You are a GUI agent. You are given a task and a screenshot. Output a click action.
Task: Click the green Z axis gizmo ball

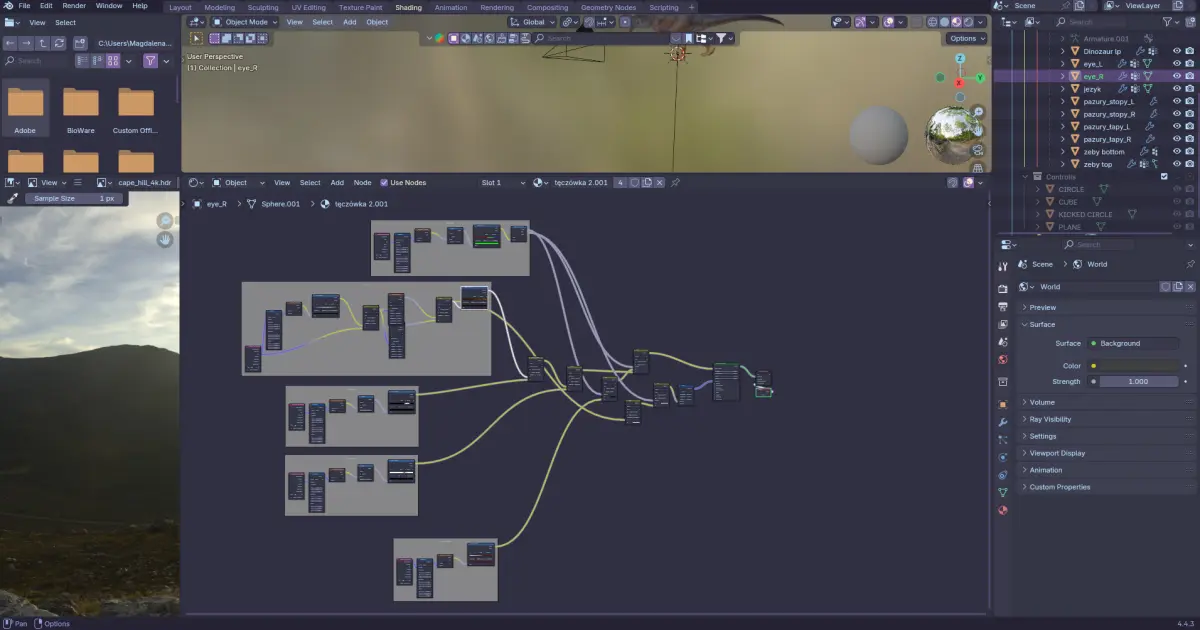pyautogui.click(x=960, y=58)
